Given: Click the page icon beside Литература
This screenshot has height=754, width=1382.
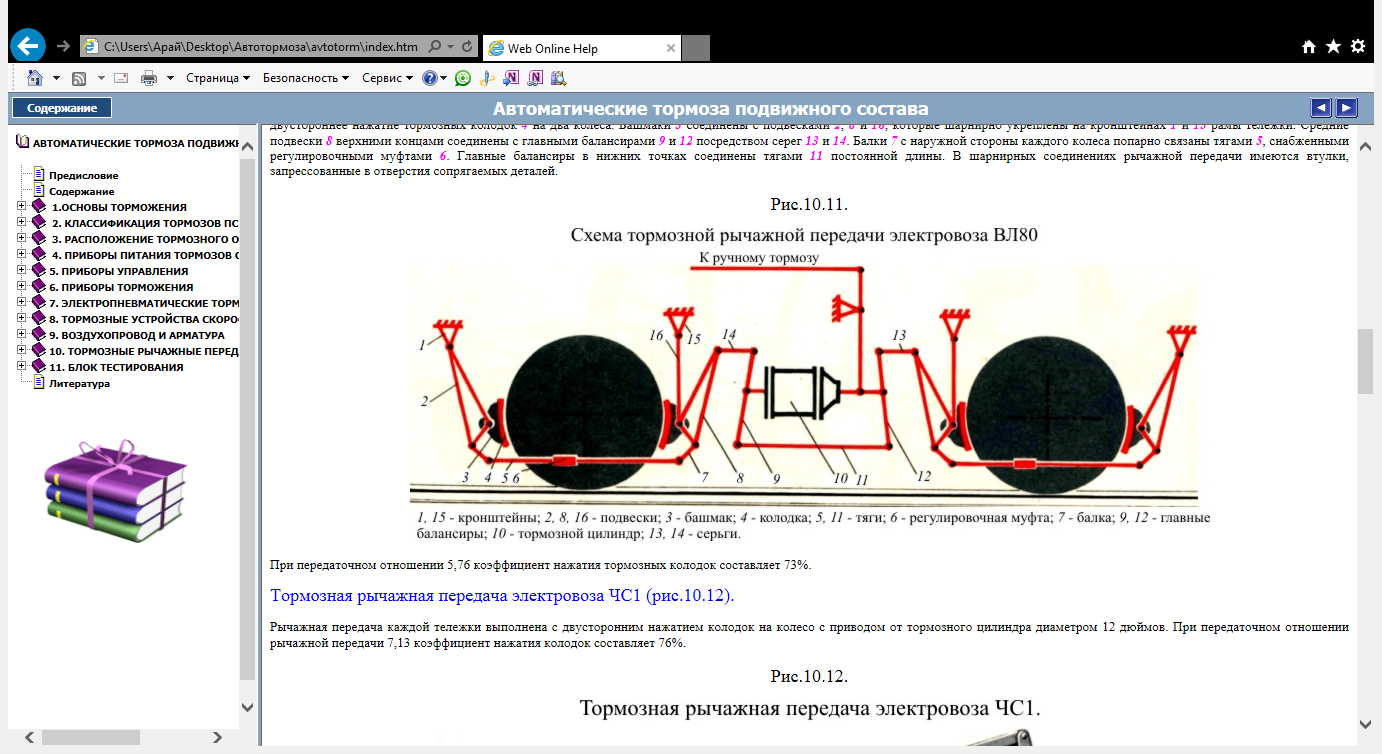Looking at the screenshot, I should pos(40,383).
